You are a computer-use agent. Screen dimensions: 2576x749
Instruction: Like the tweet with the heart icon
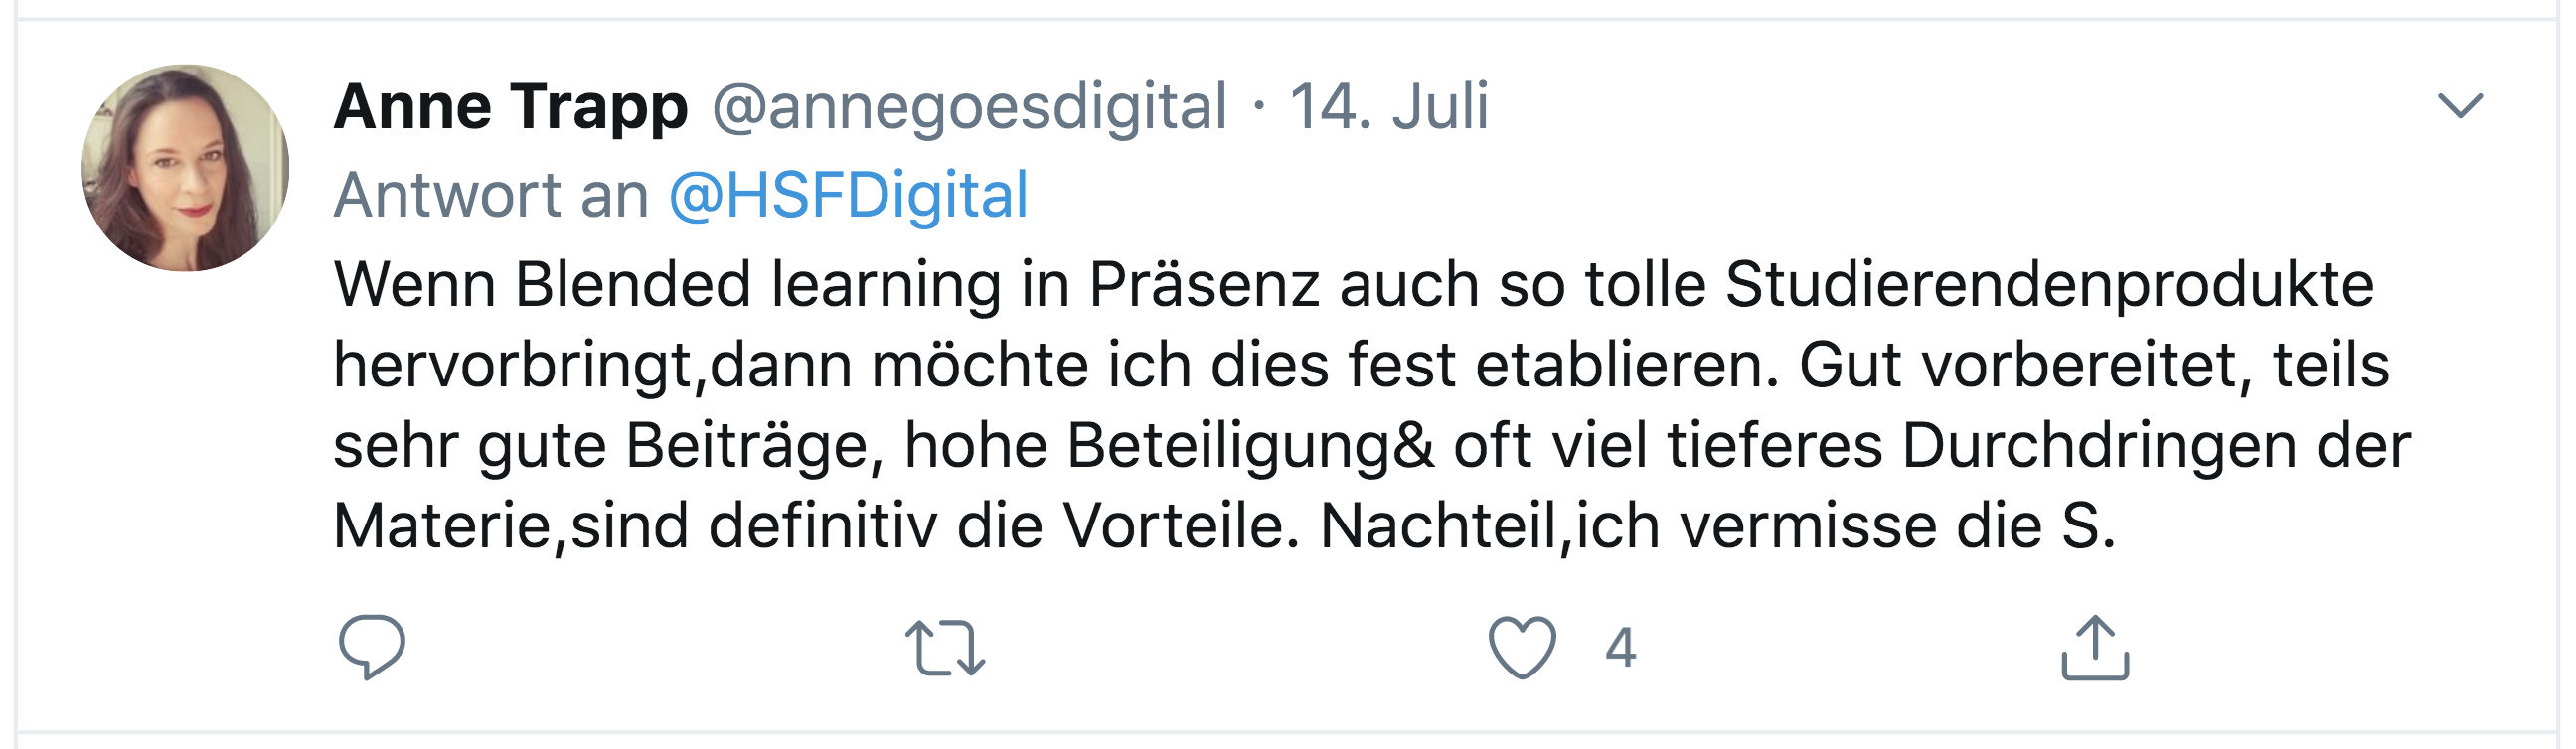coord(1522,647)
